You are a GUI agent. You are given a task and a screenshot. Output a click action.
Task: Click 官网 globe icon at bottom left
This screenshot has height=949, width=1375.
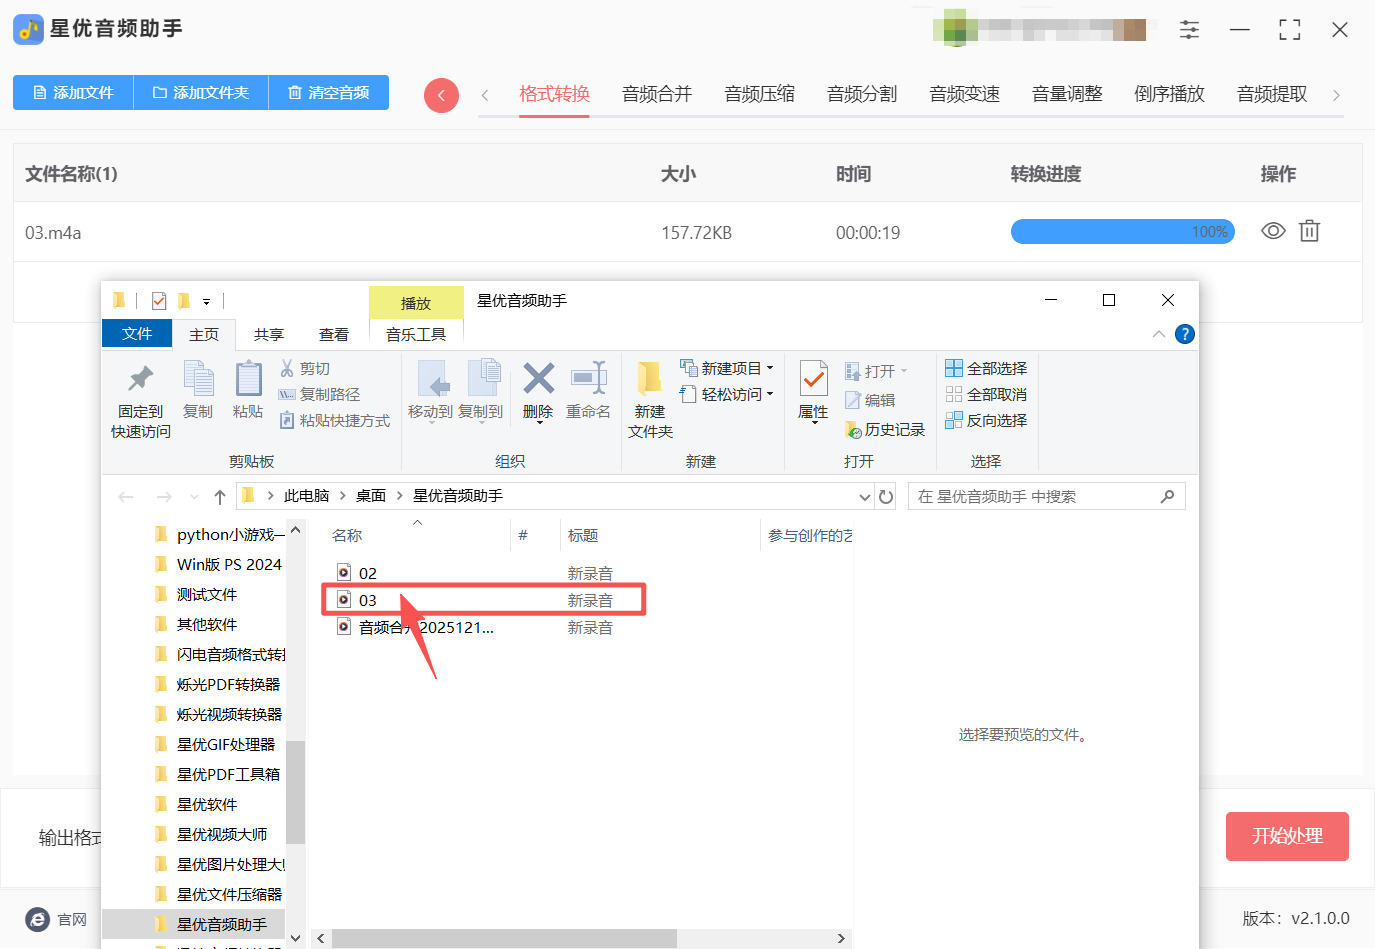pyautogui.click(x=38, y=919)
